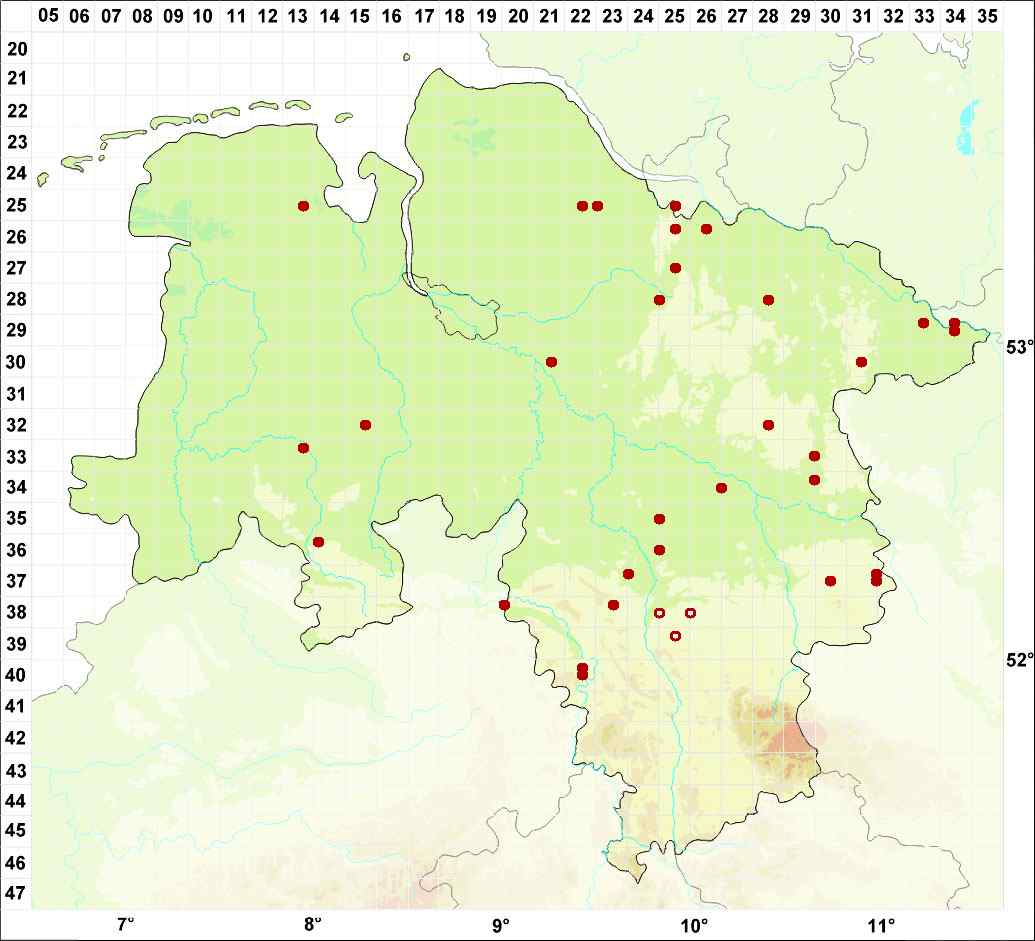
Task: Click column label 19
Action: (486, 15)
